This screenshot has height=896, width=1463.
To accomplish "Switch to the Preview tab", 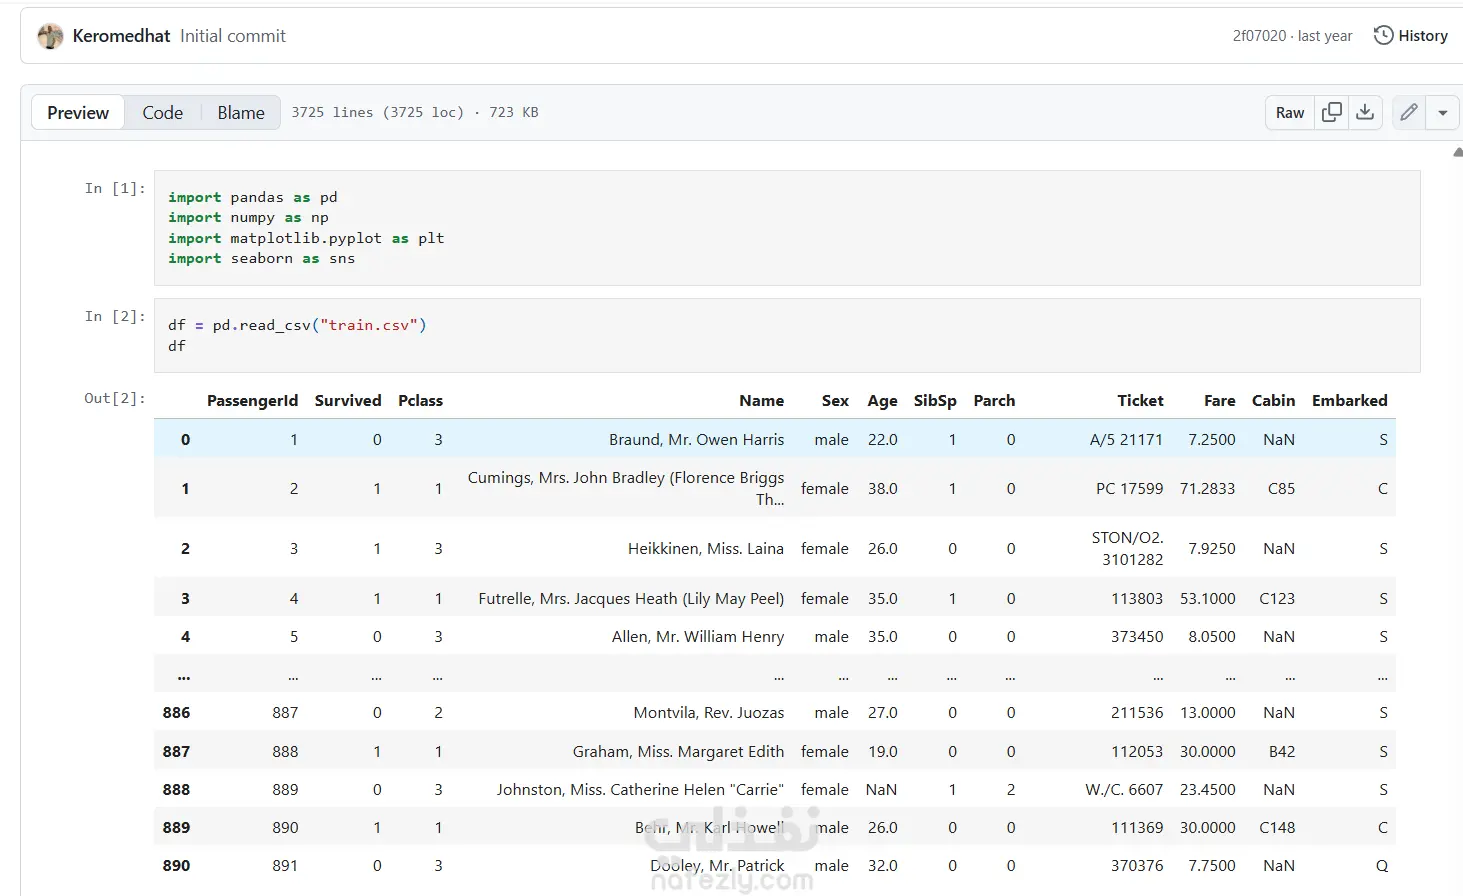I will 78,113.
